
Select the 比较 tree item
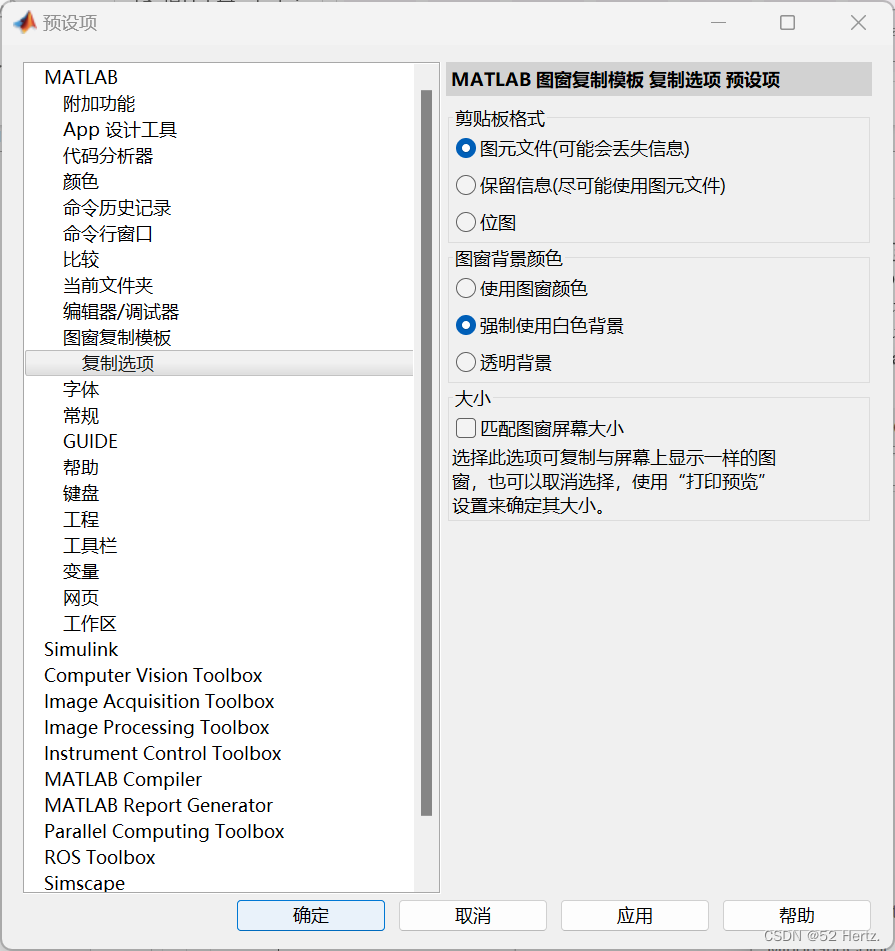click(81, 260)
